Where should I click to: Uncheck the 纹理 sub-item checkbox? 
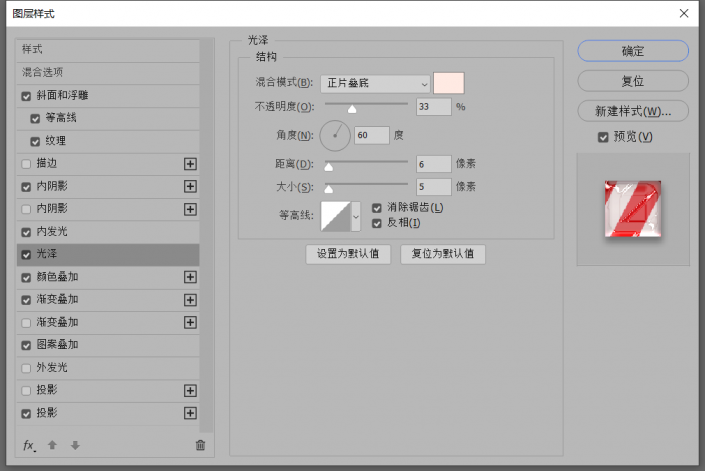tap(35, 142)
